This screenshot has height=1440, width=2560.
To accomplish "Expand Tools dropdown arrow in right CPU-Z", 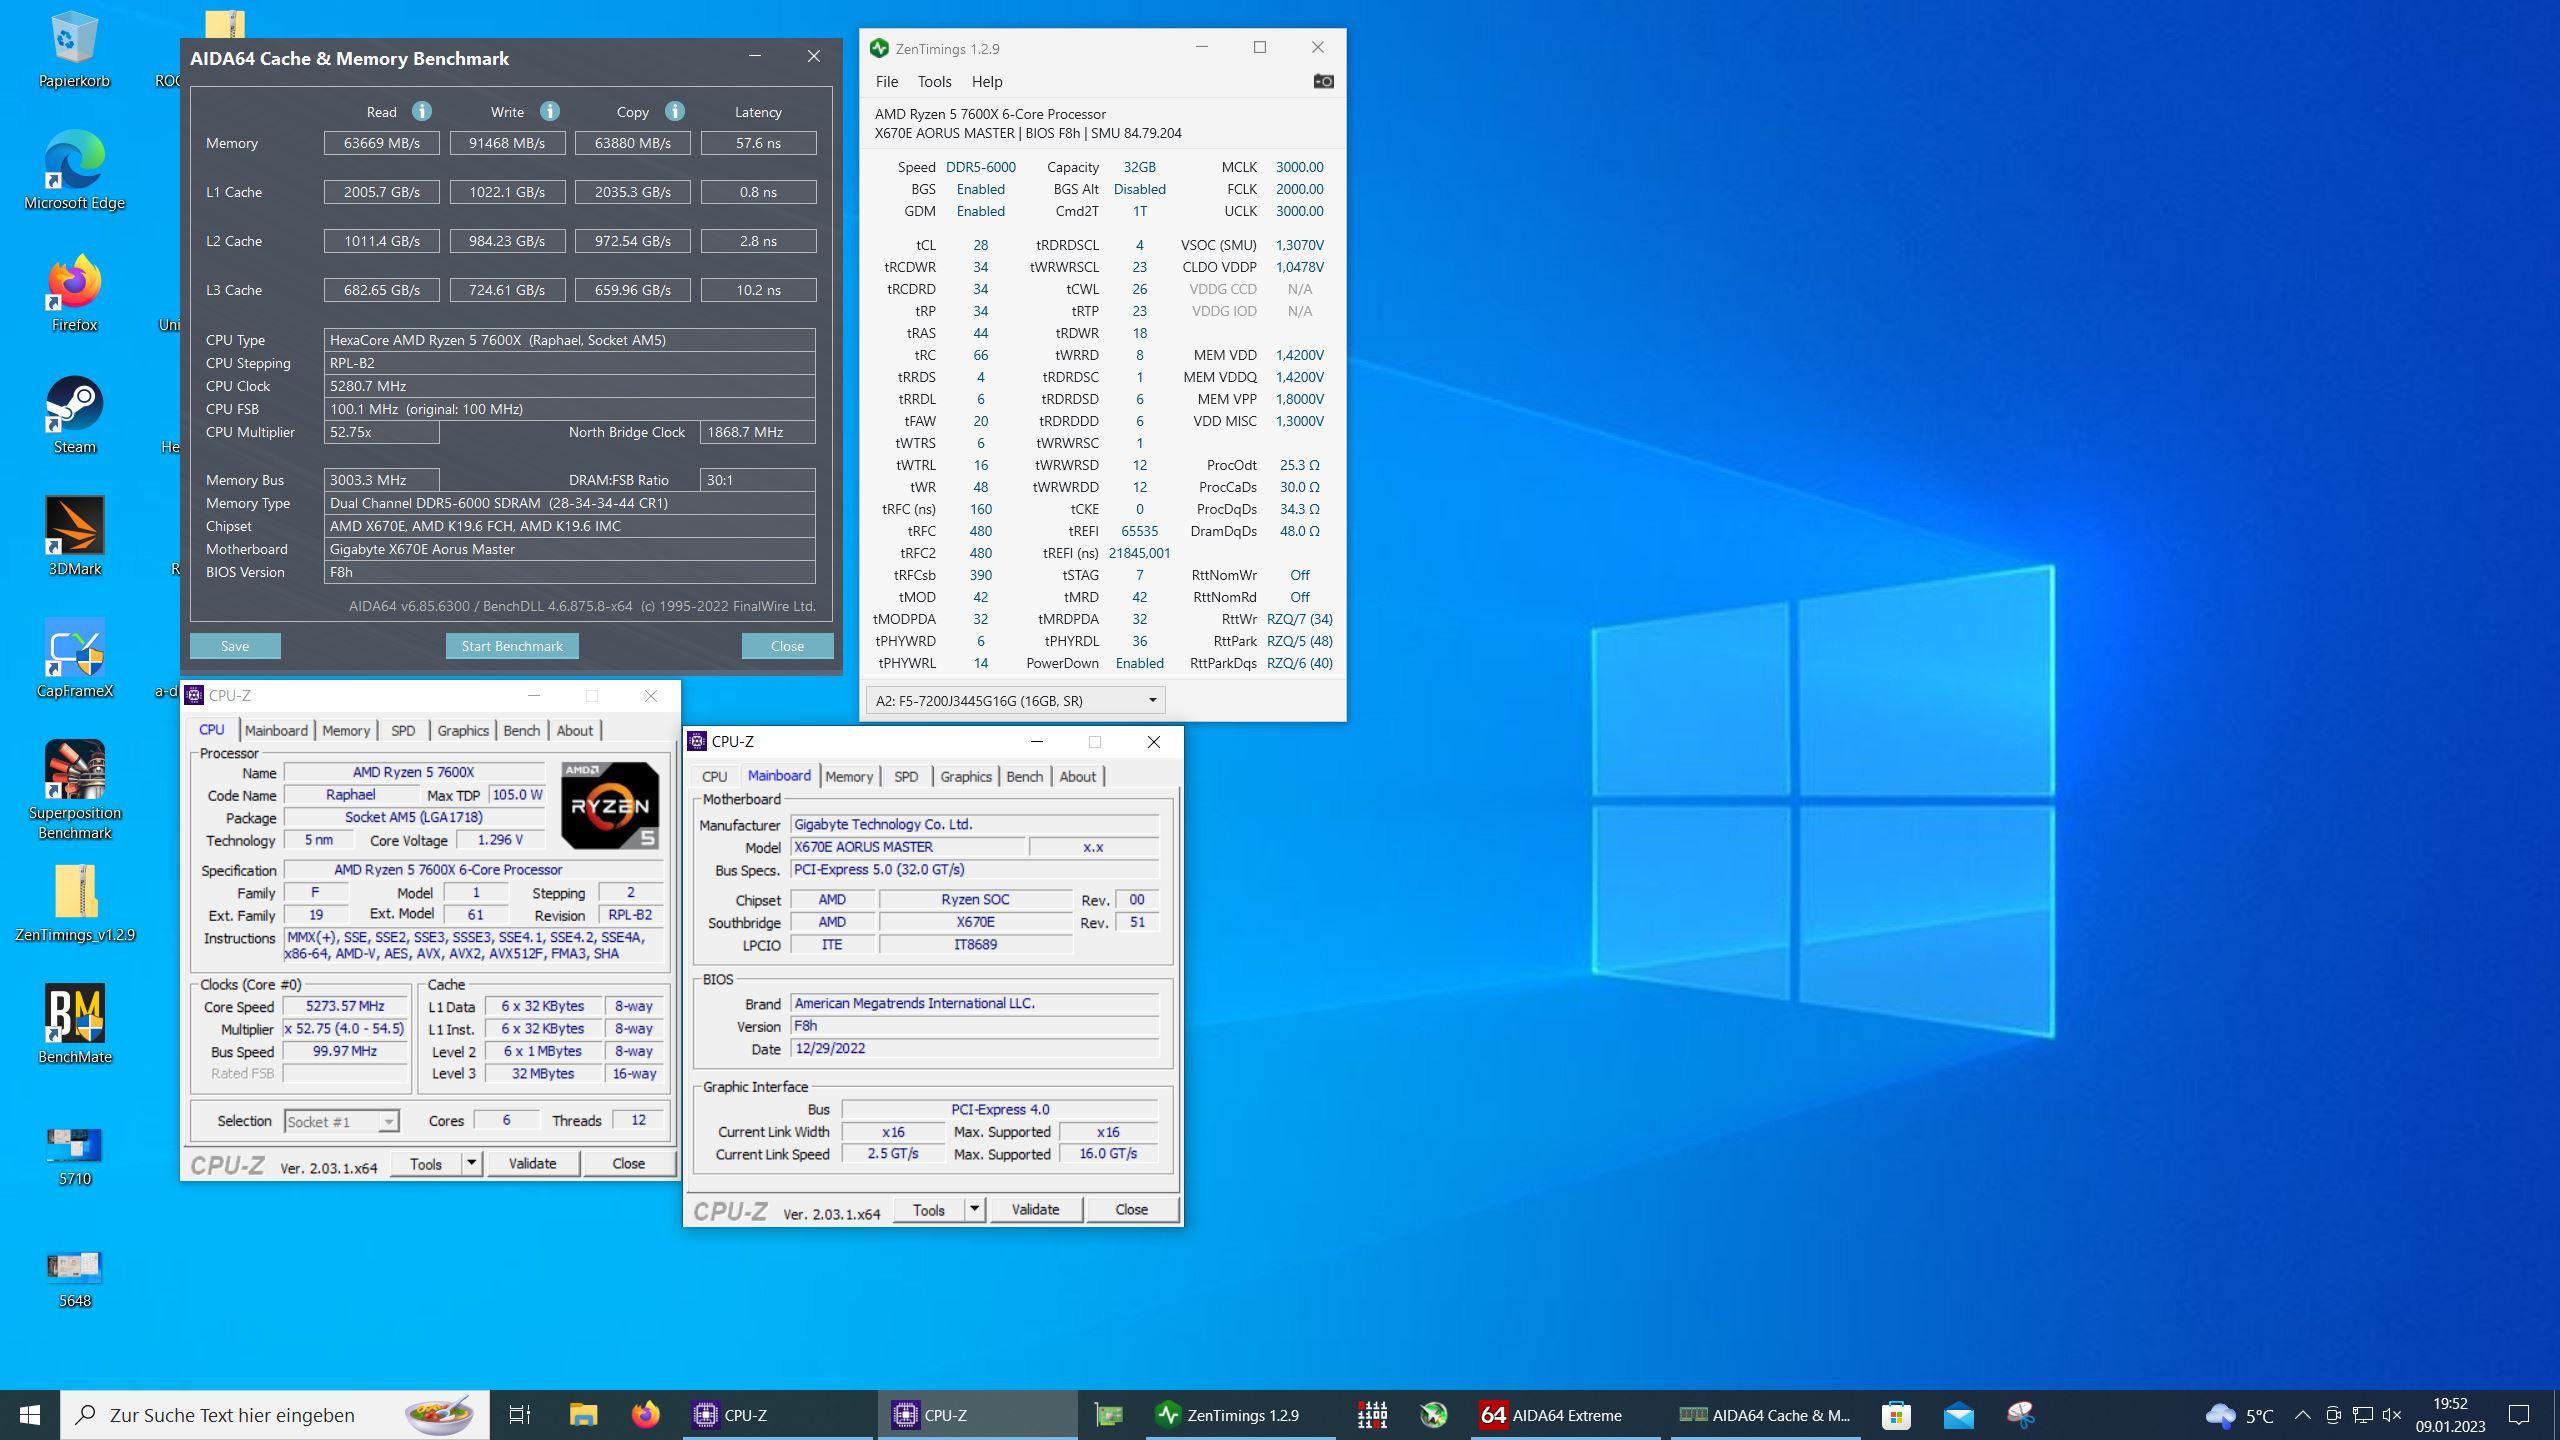I will point(974,1209).
